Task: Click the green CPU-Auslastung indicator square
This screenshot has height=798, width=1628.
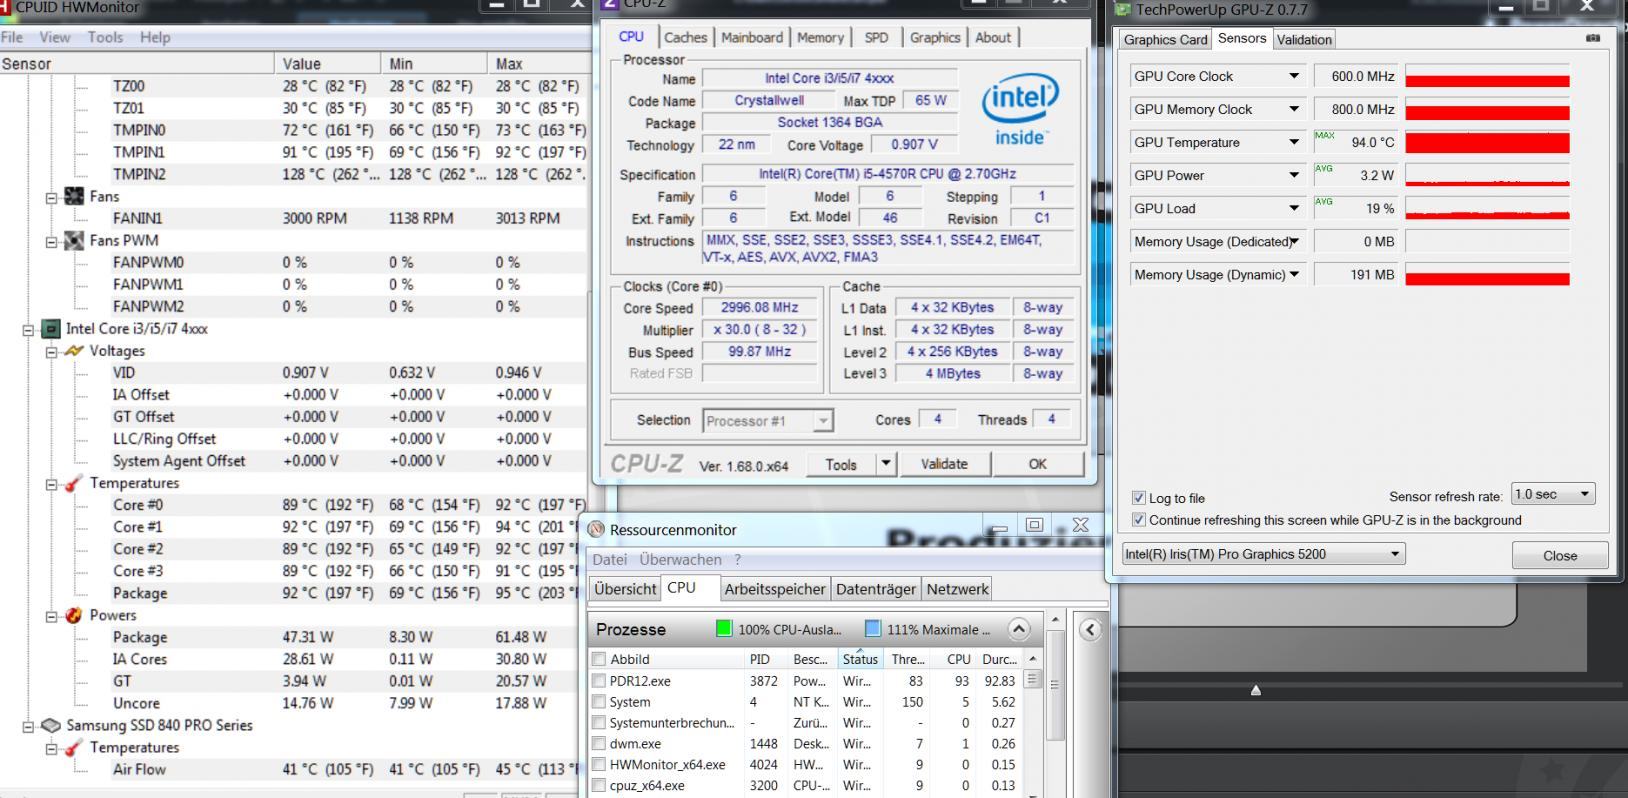Action: (x=724, y=629)
